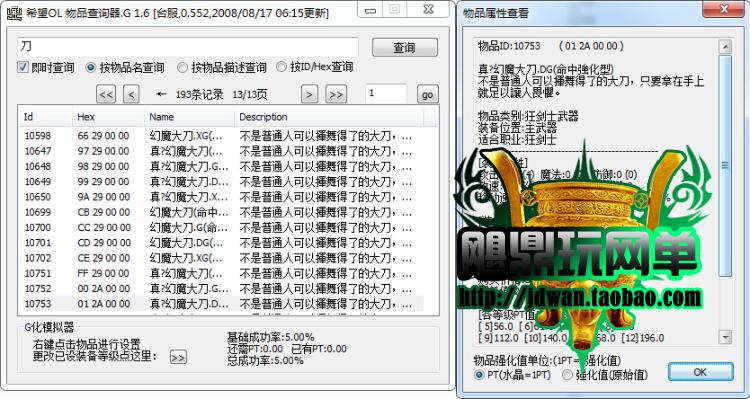
Task: Click scrollbar thumb in 物品属性查看 window
Action: (x=725, y=166)
